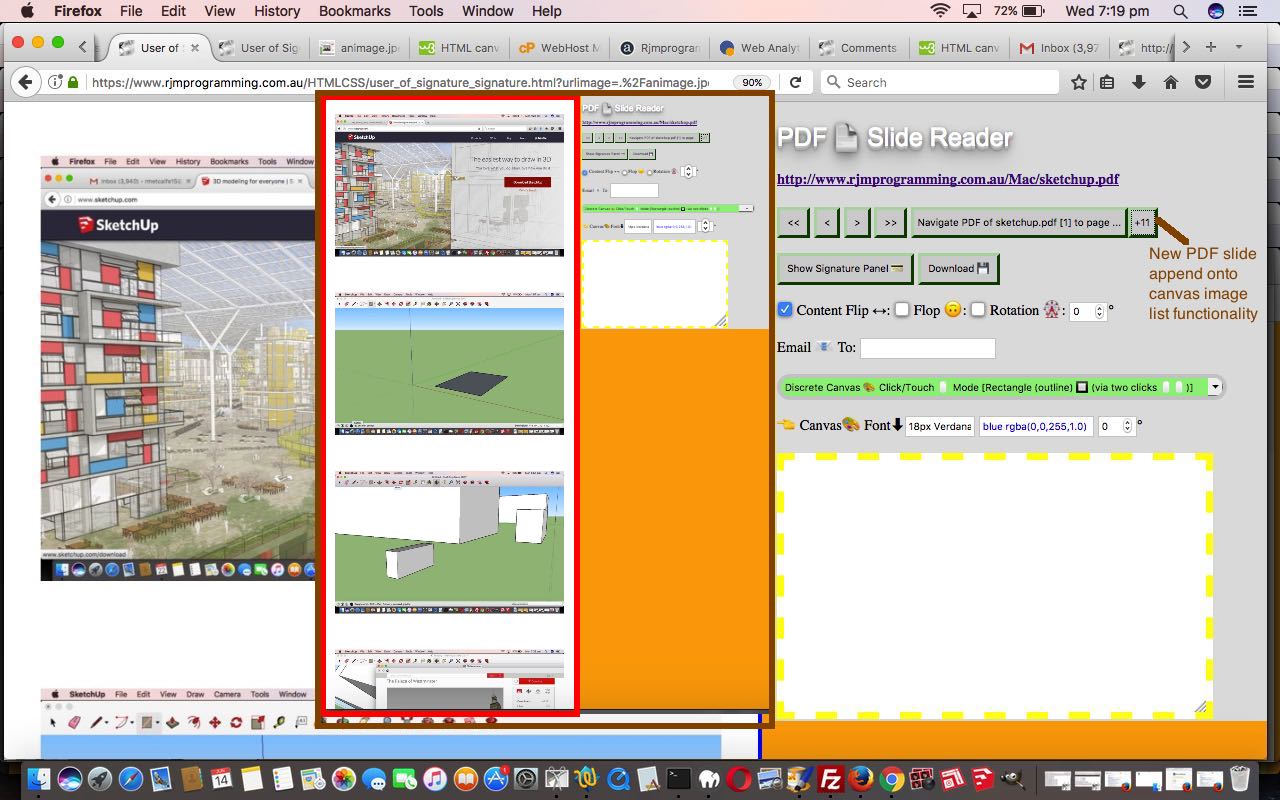Launch Siri from the Dock

pos(70,778)
